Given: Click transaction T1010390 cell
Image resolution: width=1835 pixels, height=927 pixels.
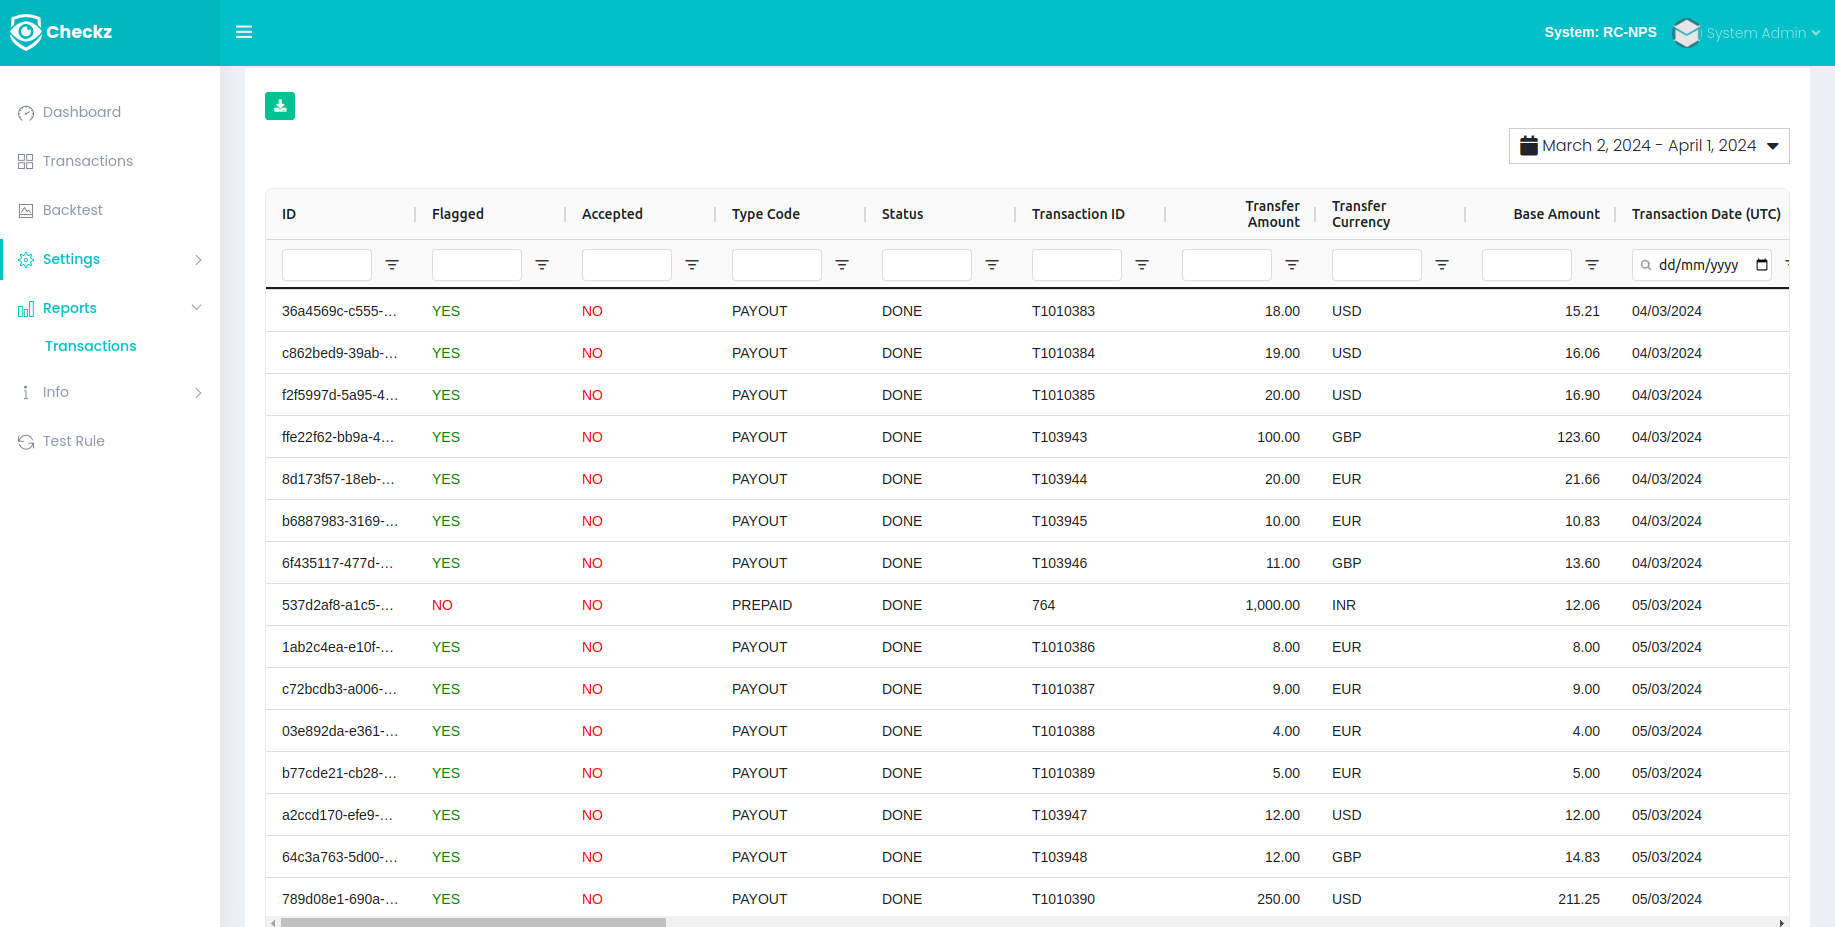Looking at the screenshot, I should click(1063, 899).
